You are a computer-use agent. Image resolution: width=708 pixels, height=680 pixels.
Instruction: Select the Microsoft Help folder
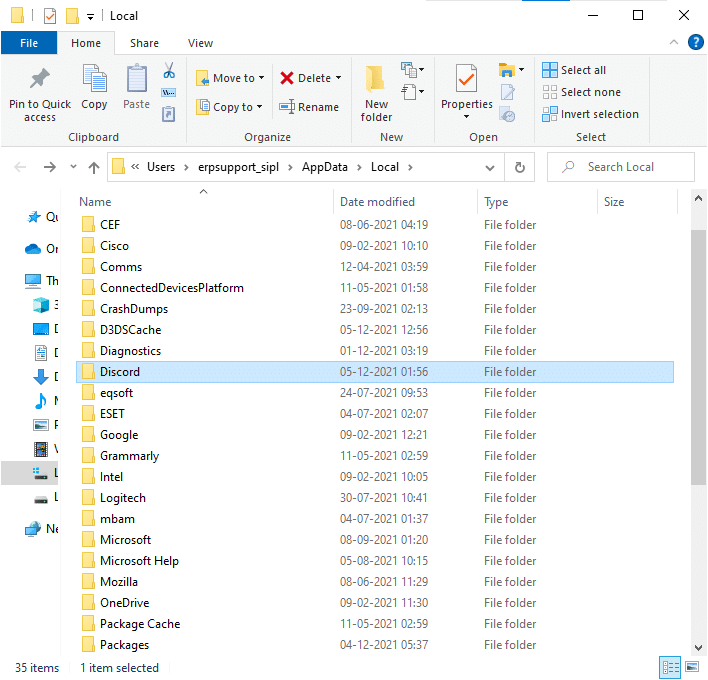[x=375, y=561]
